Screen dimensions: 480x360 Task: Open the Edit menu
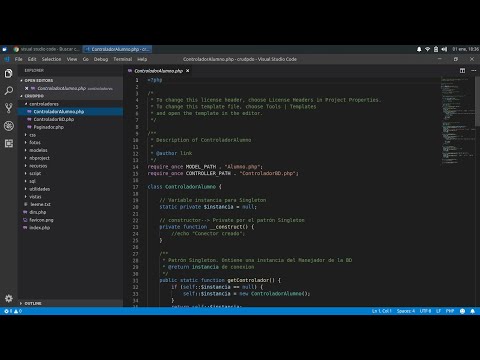click(x=32, y=59)
